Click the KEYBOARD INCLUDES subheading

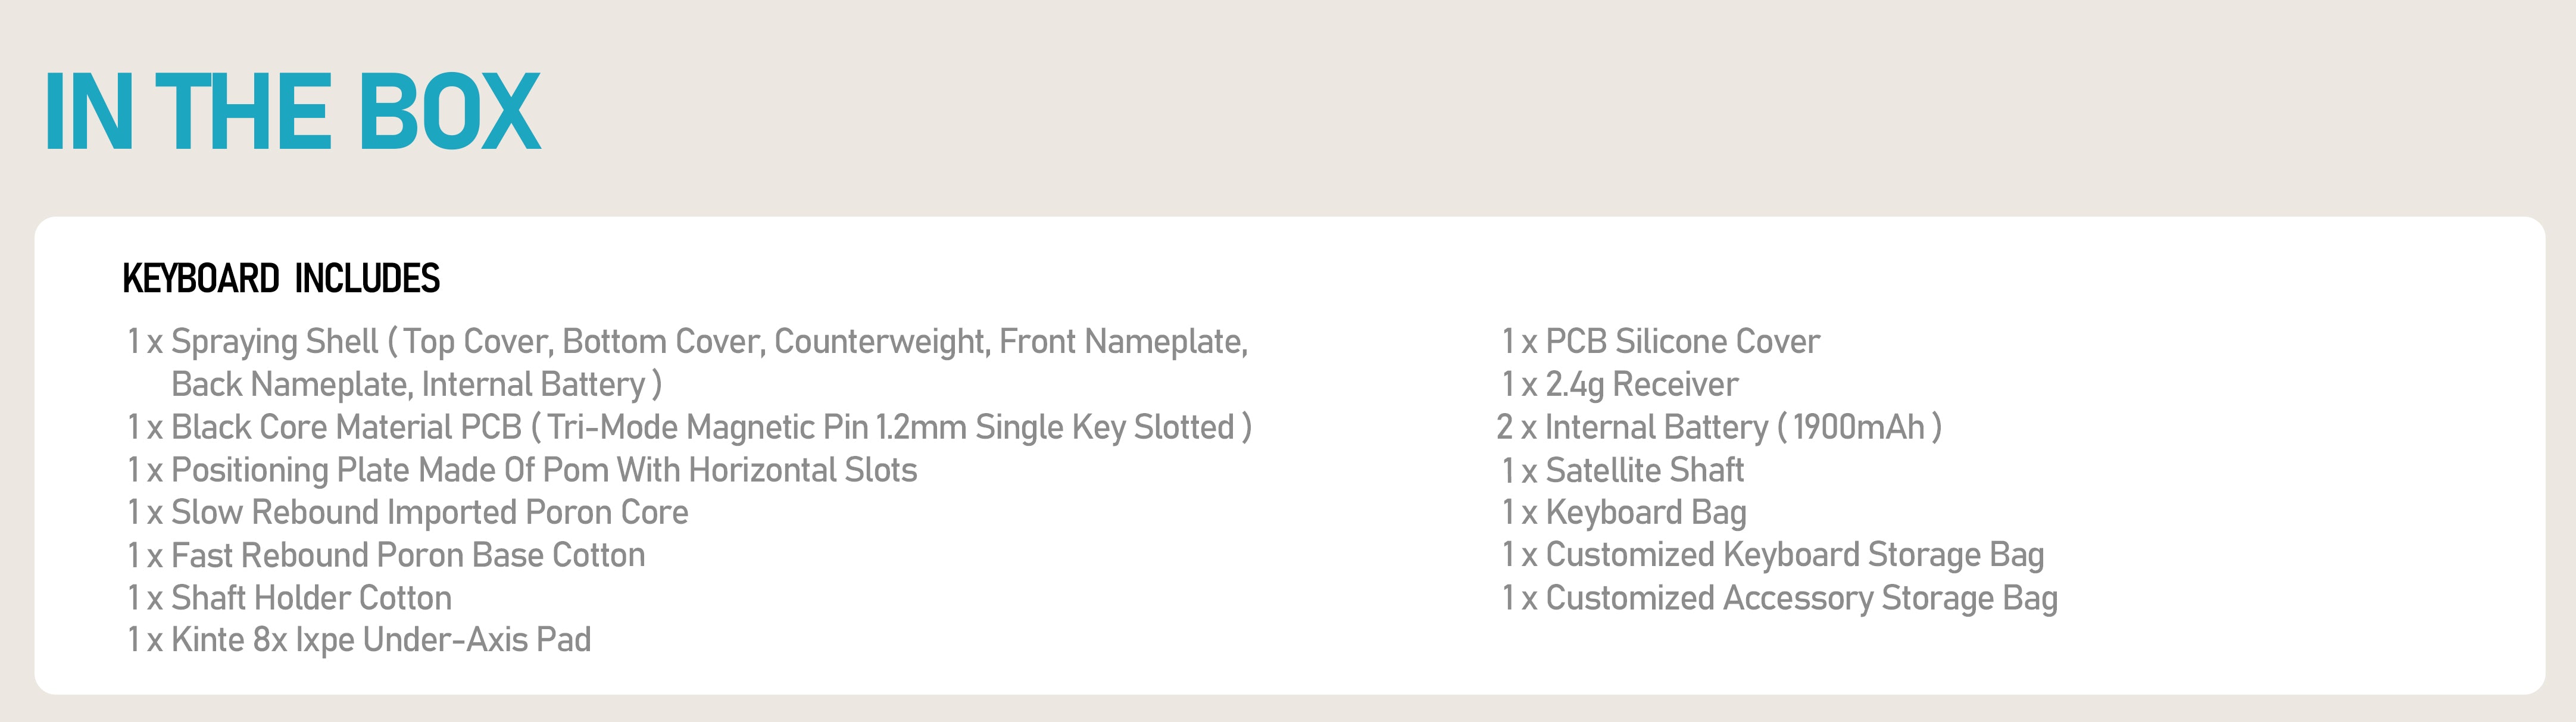(281, 278)
